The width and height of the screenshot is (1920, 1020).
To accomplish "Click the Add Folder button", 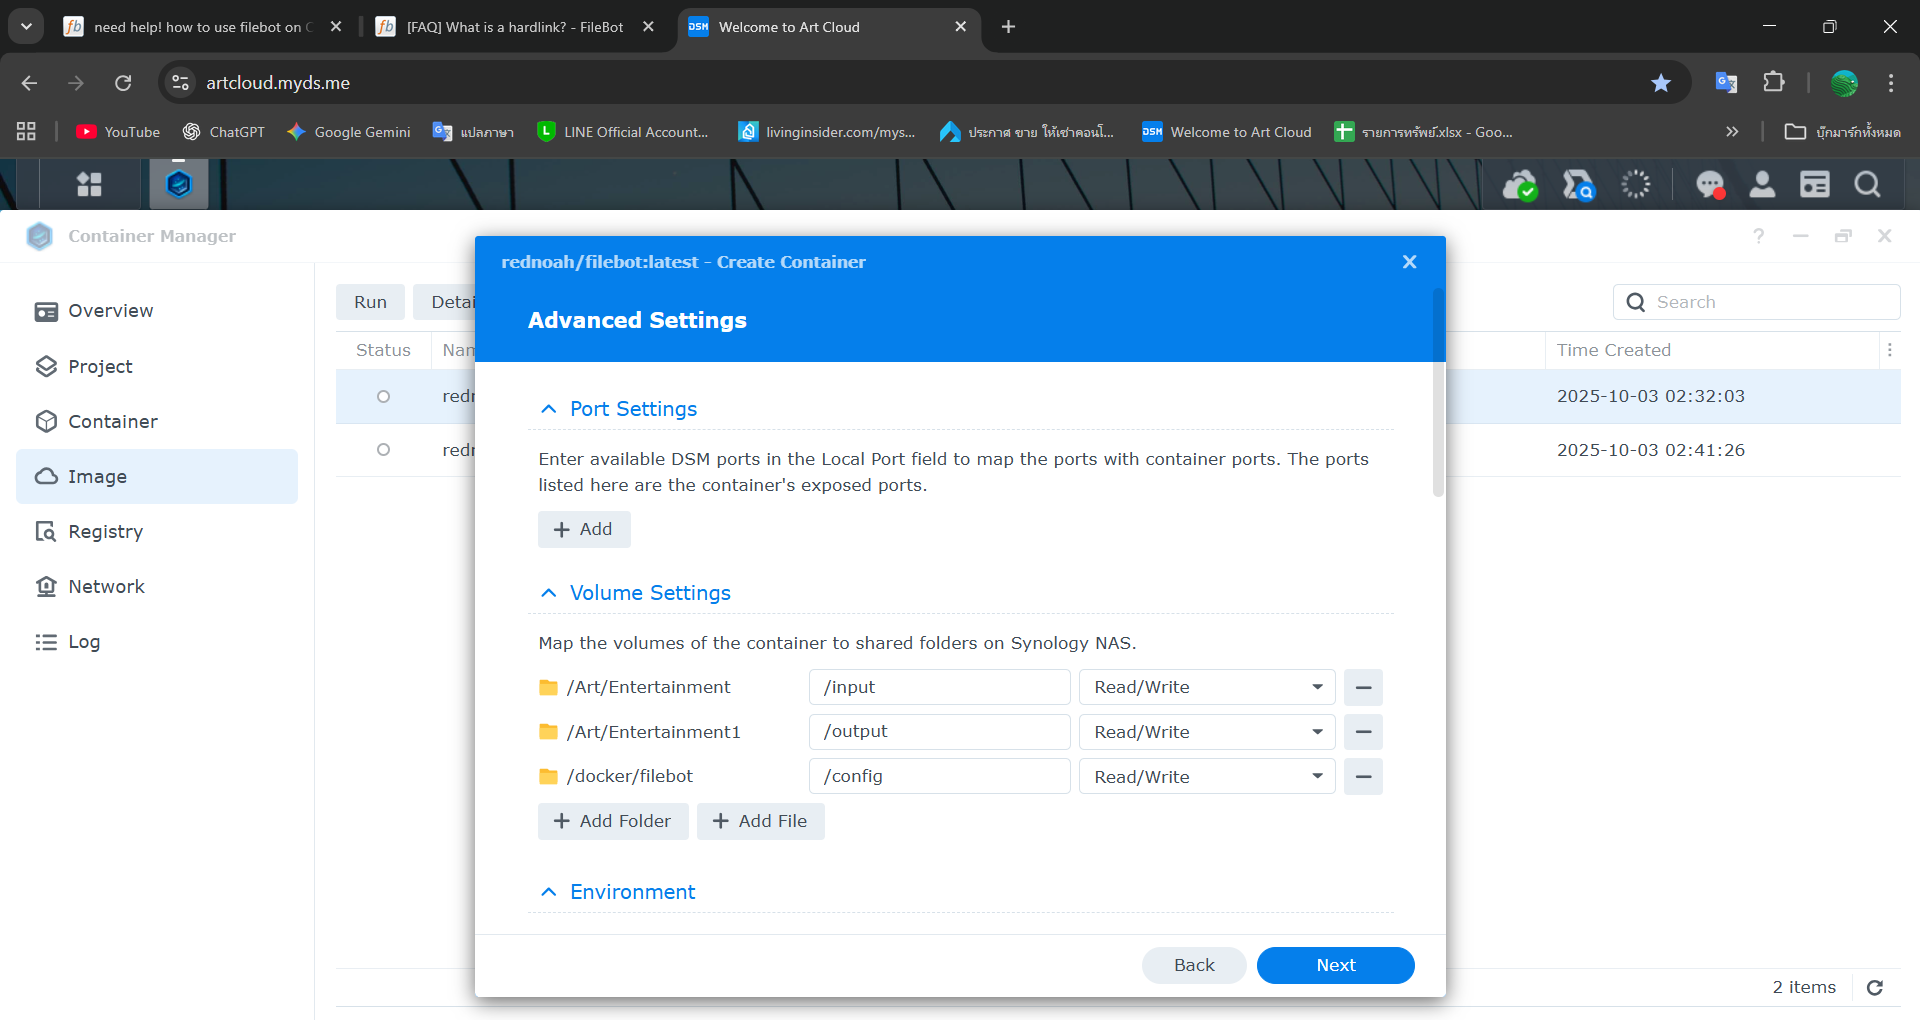I will (x=613, y=821).
